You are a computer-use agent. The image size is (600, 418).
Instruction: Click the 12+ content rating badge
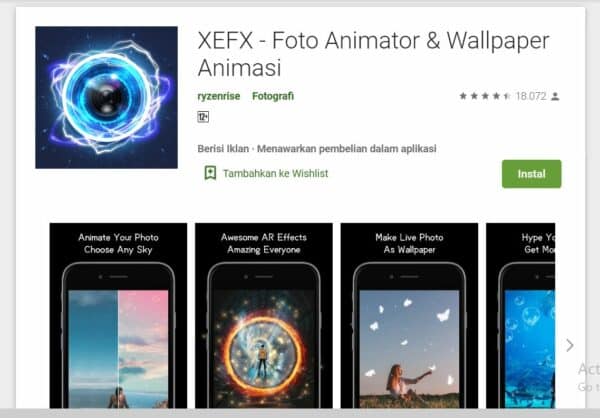point(203,117)
